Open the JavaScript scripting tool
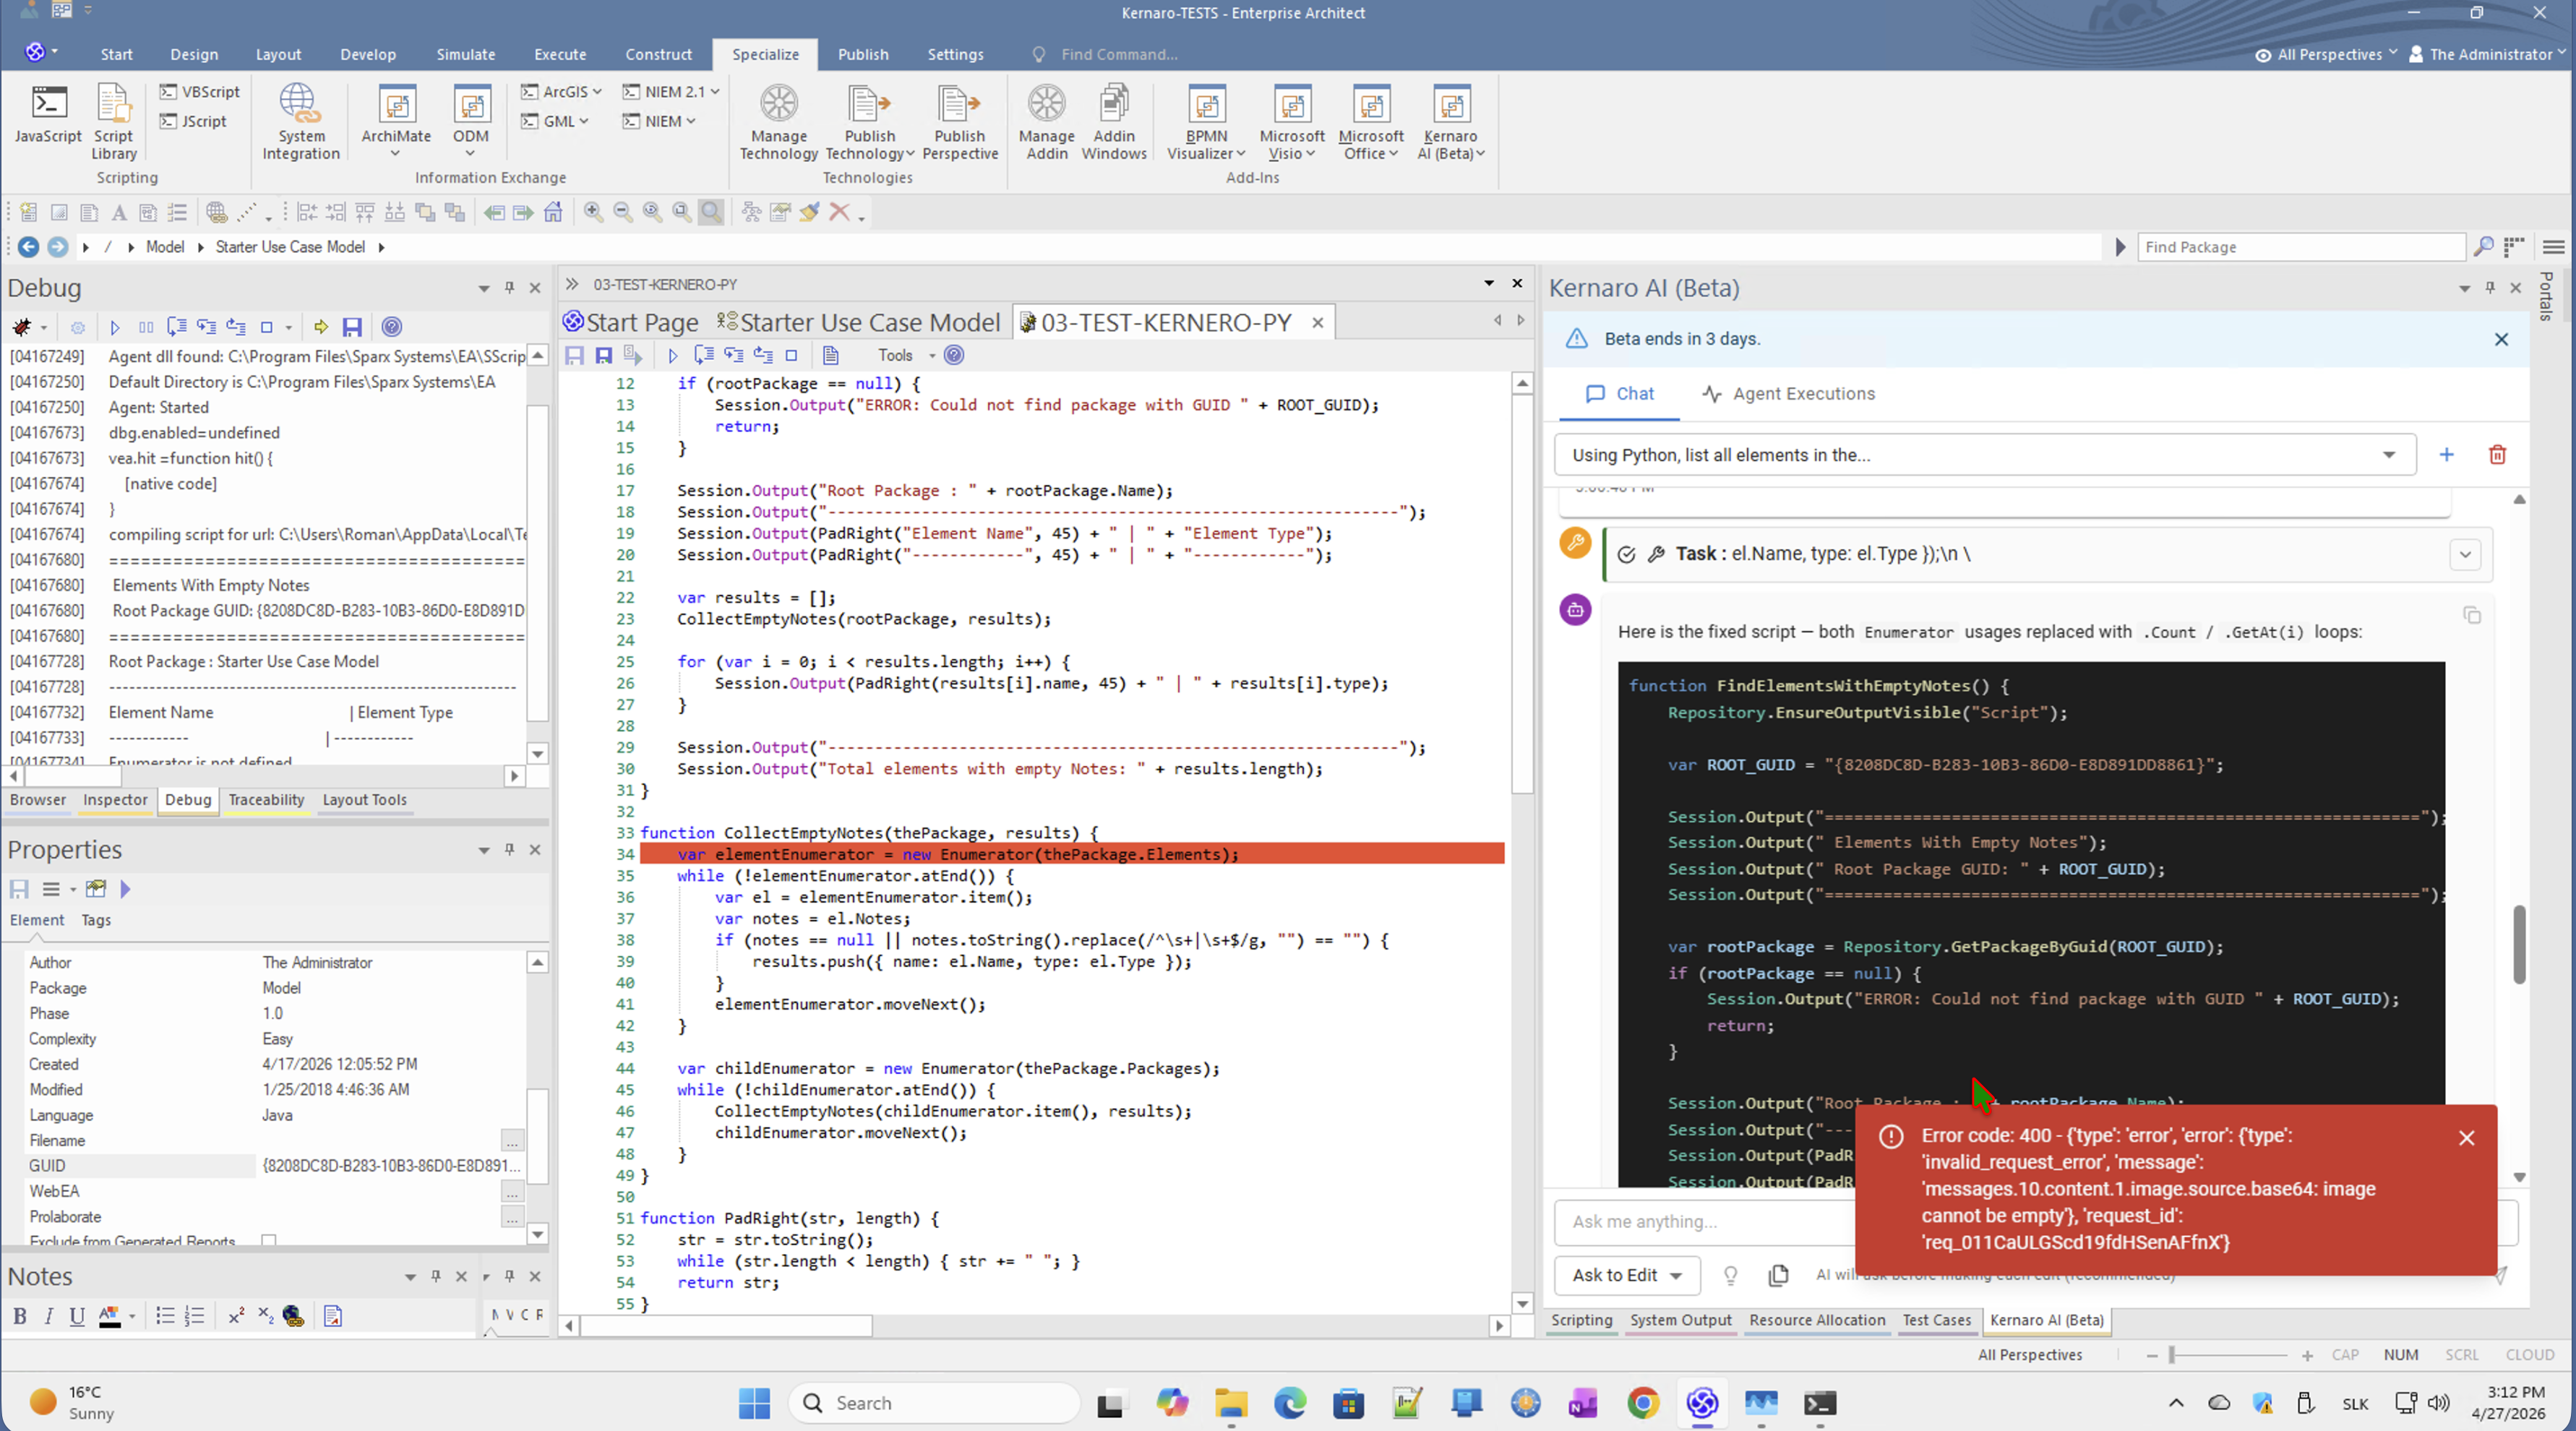2576x1431 pixels. click(x=48, y=115)
